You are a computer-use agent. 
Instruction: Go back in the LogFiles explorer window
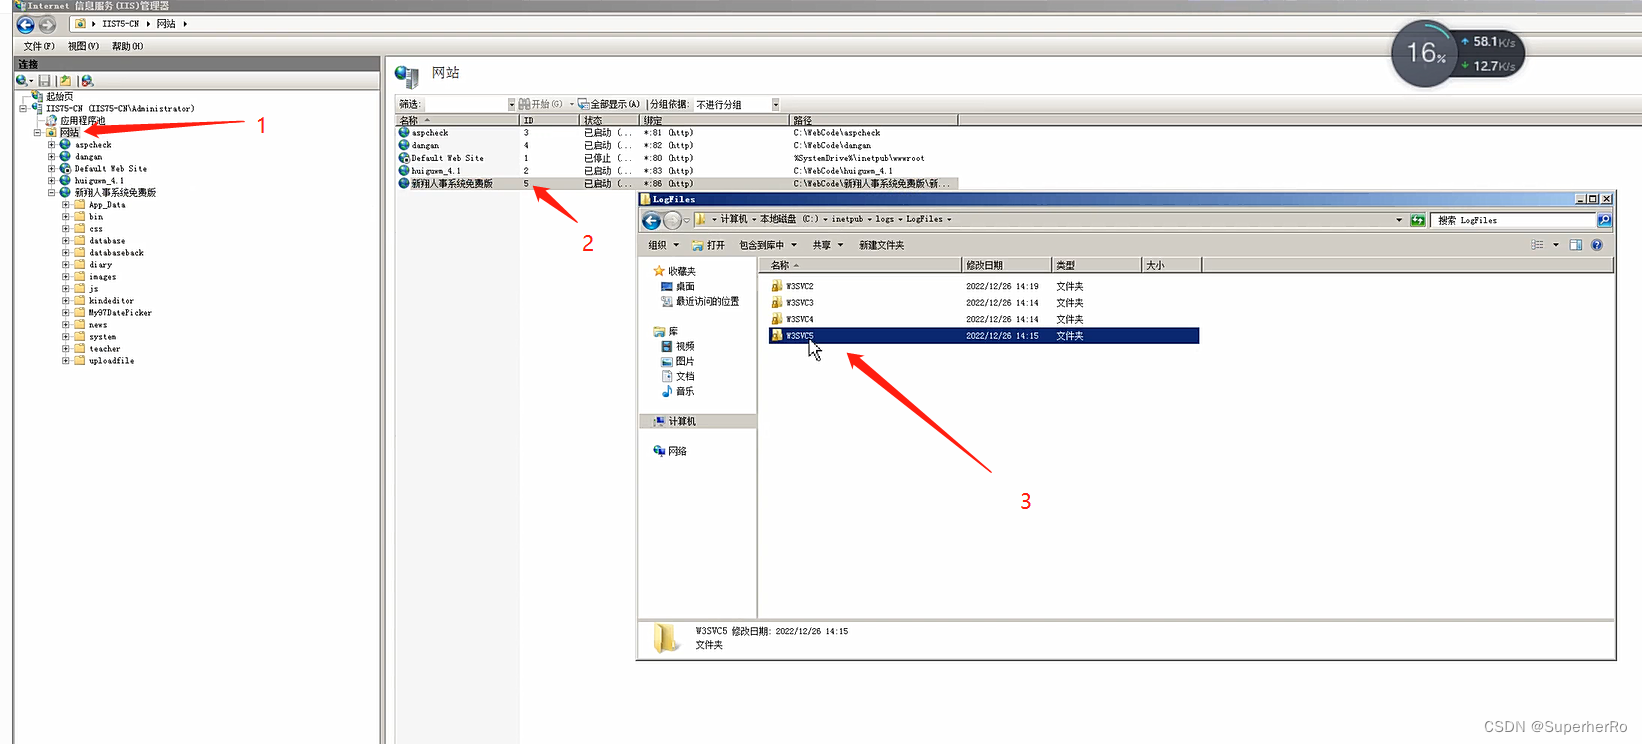652,220
